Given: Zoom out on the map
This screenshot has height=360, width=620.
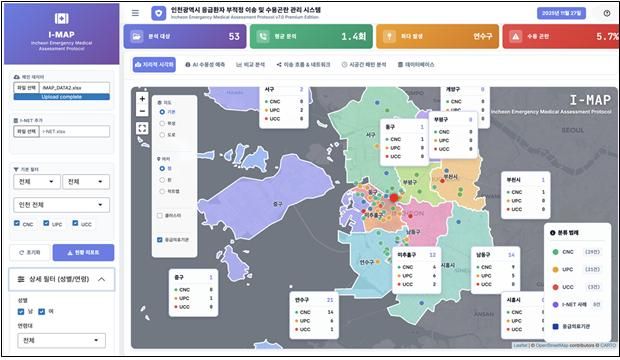Looking at the screenshot, I should coord(142,111).
